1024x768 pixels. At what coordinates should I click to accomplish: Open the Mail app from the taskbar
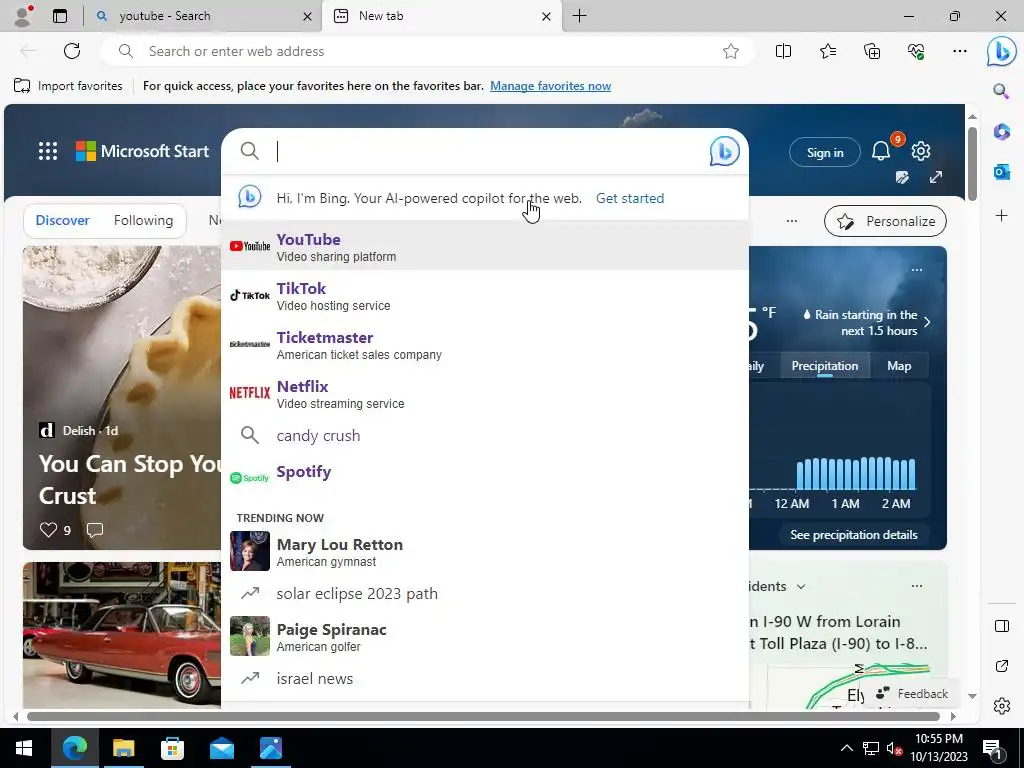221,748
